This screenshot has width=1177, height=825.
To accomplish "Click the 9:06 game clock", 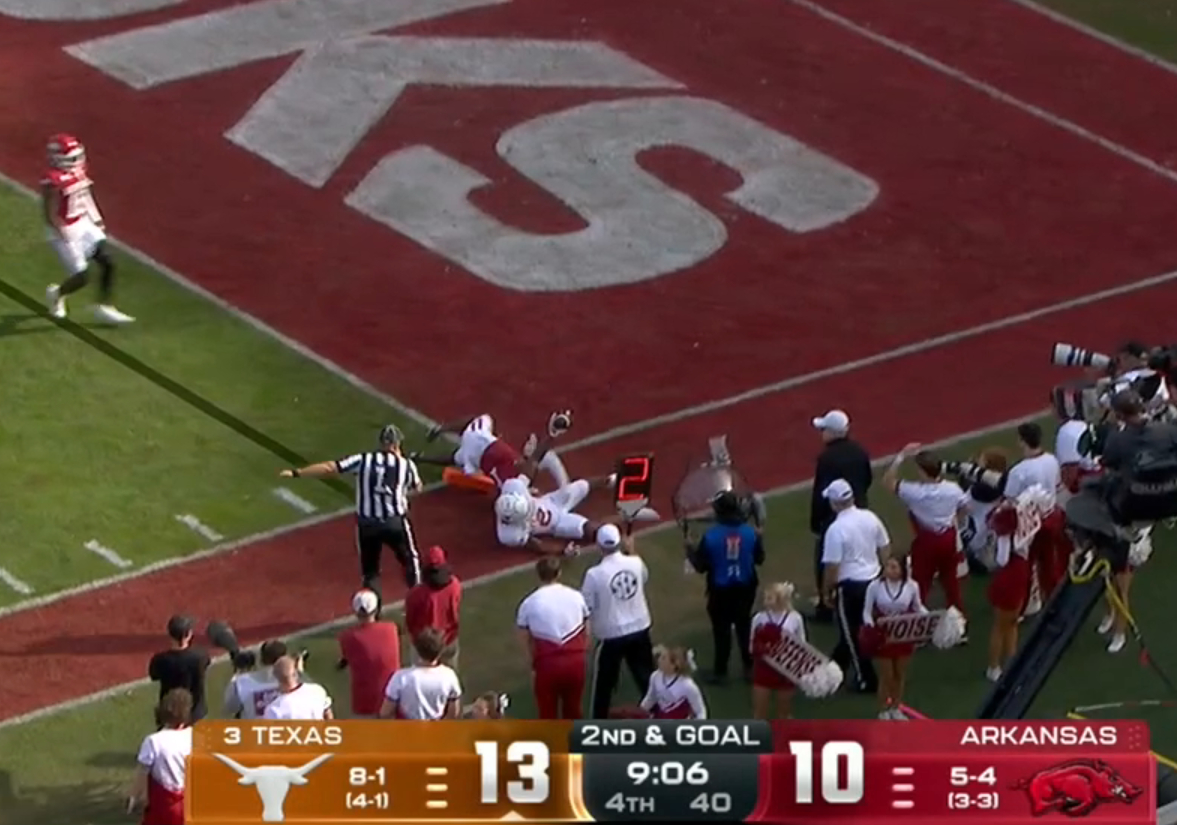I will (x=667, y=772).
